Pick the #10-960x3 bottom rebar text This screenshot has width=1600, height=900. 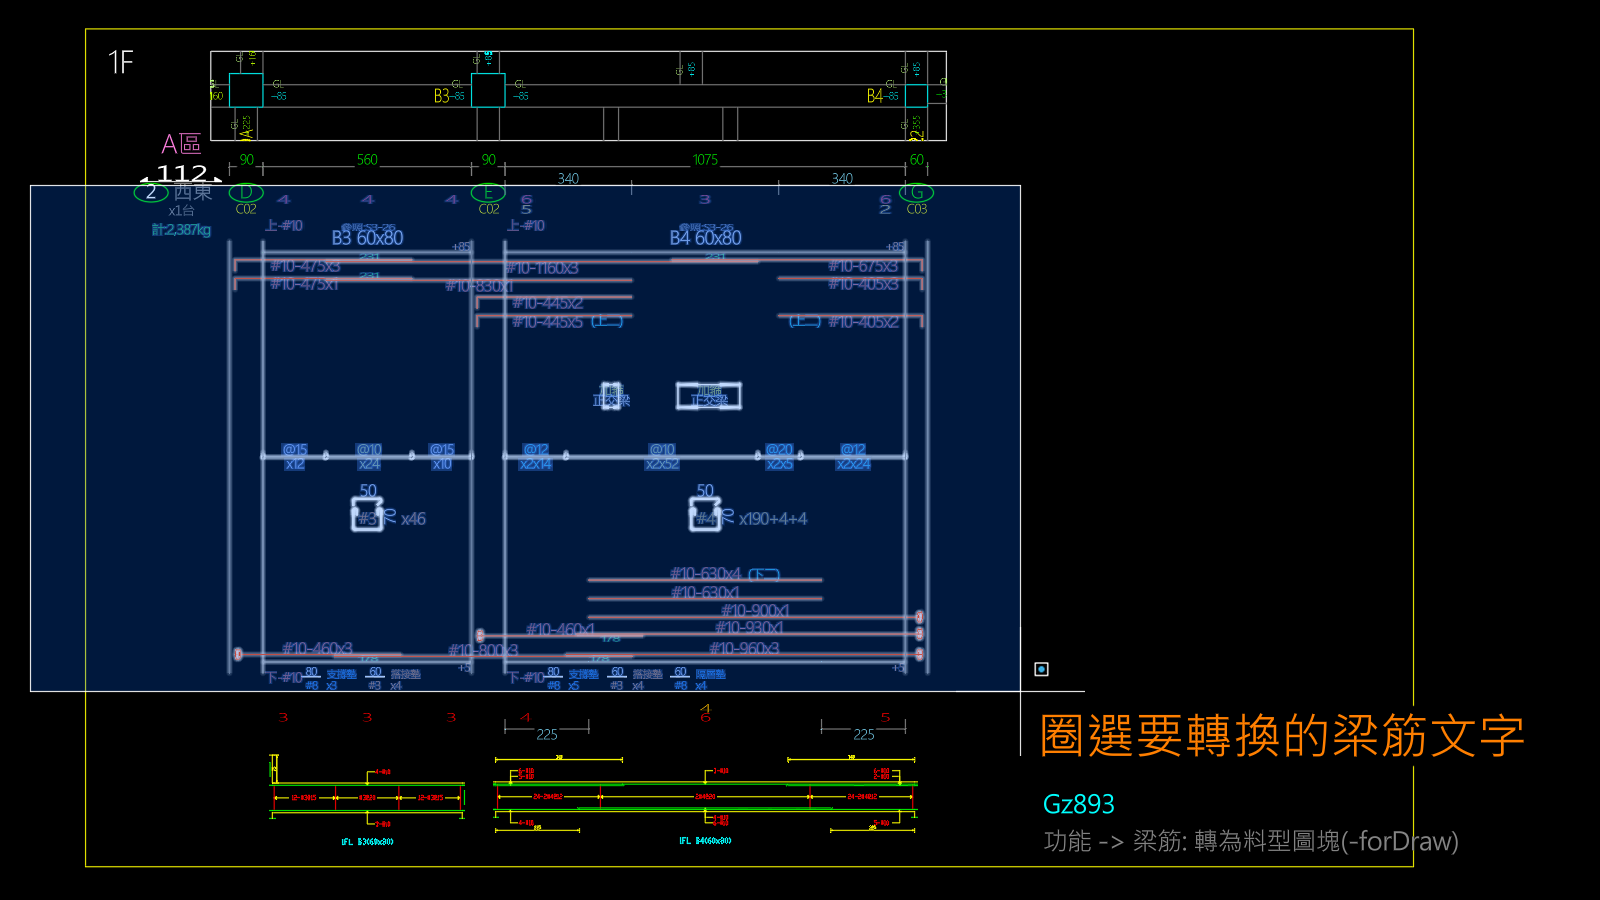[744, 648]
